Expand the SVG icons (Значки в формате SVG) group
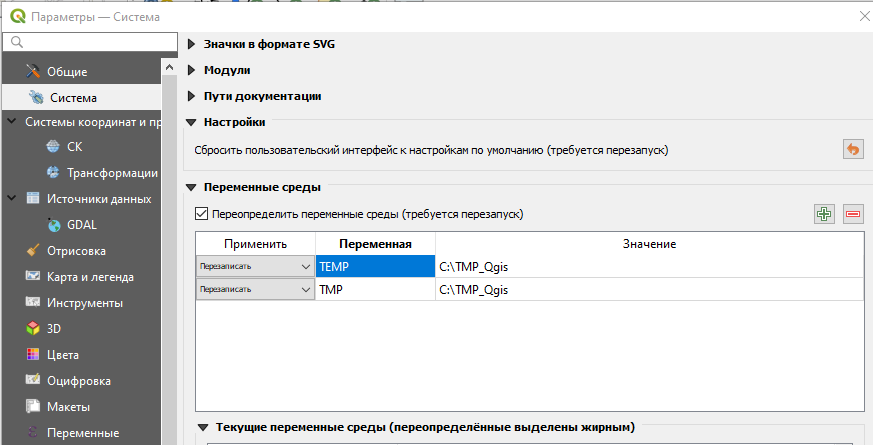This screenshot has height=445, width=873. click(x=192, y=44)
